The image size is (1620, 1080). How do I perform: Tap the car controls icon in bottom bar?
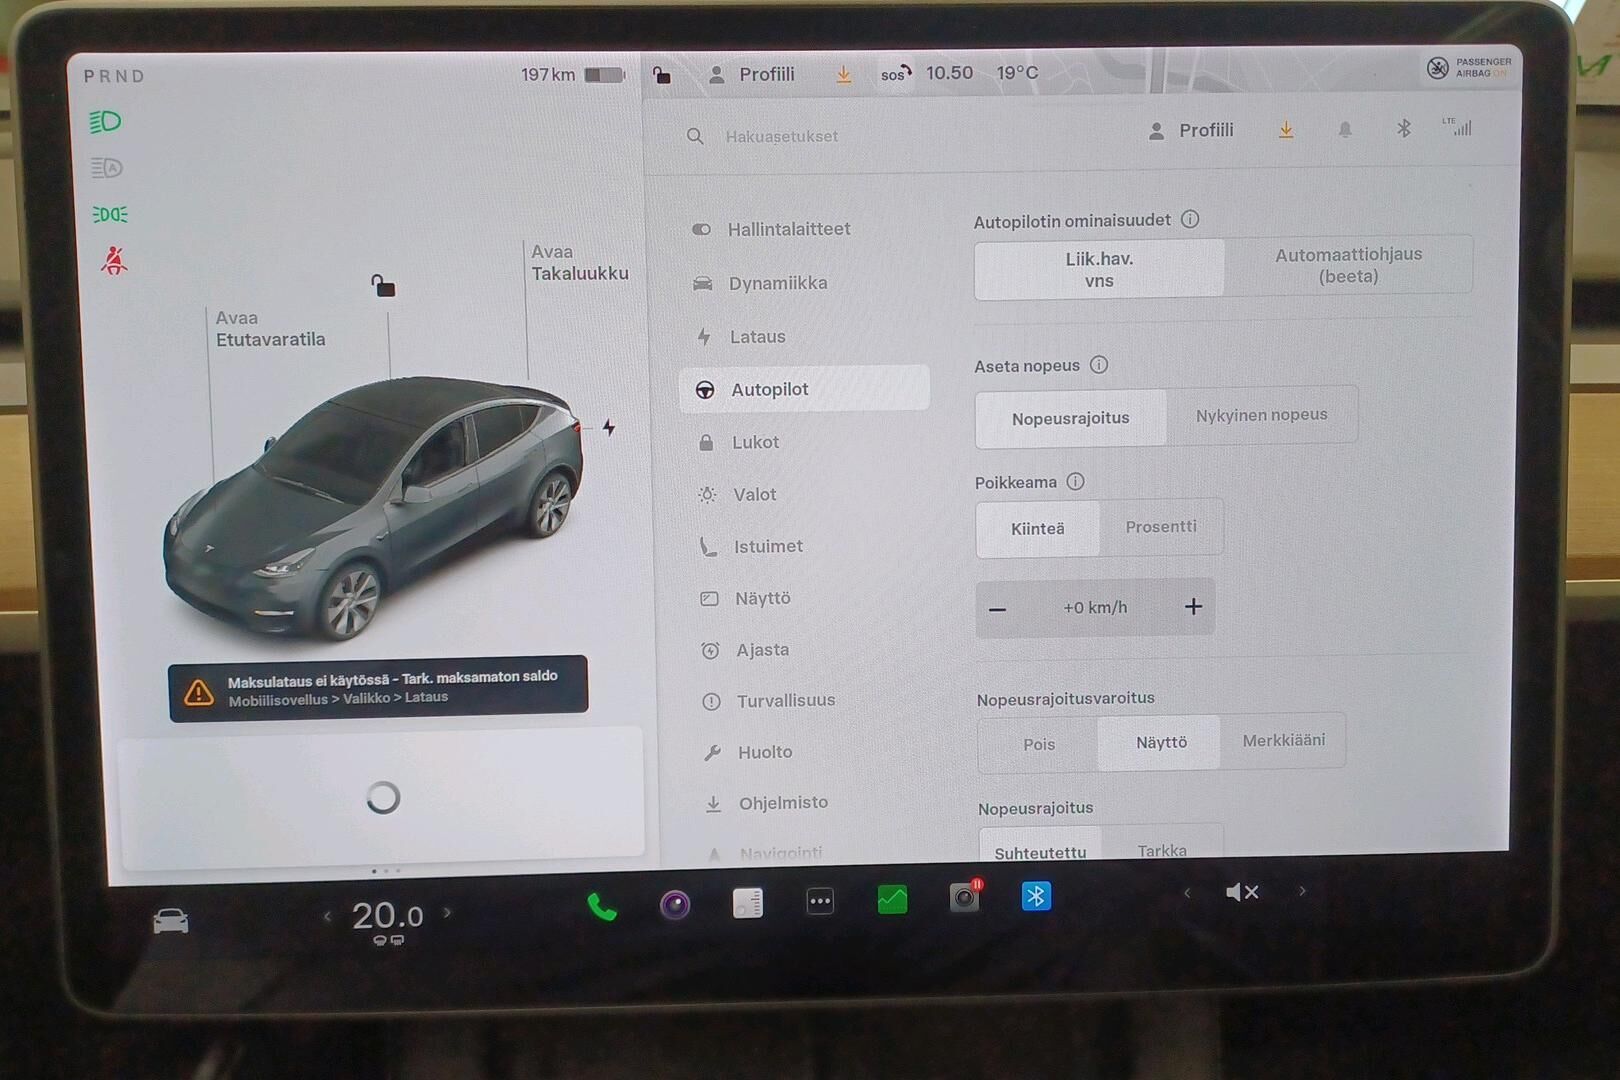pyautogui.click(x=170, y=920)
